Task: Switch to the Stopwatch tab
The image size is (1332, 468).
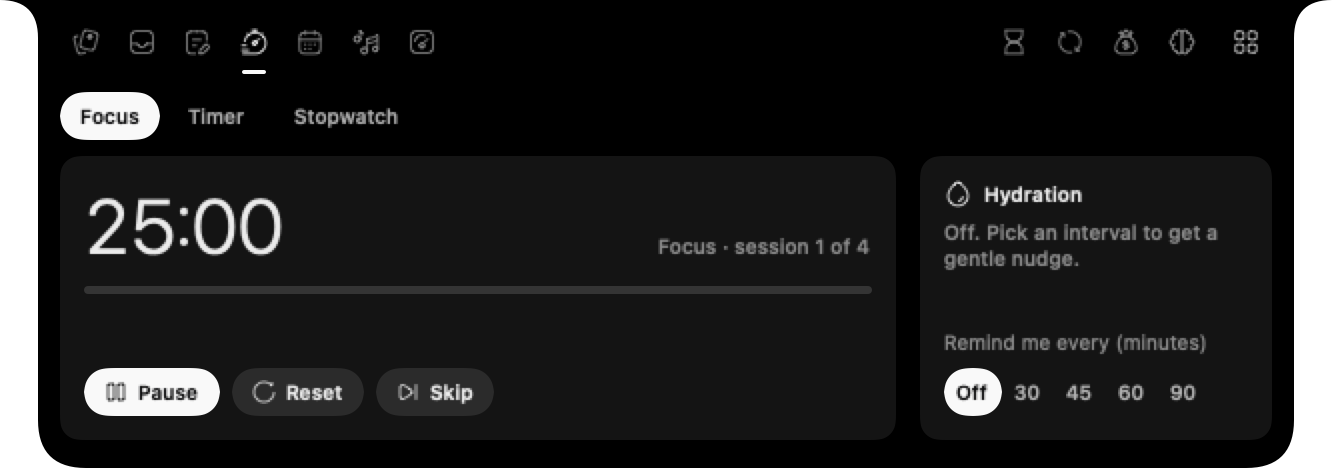Action: tap(346, 117)
